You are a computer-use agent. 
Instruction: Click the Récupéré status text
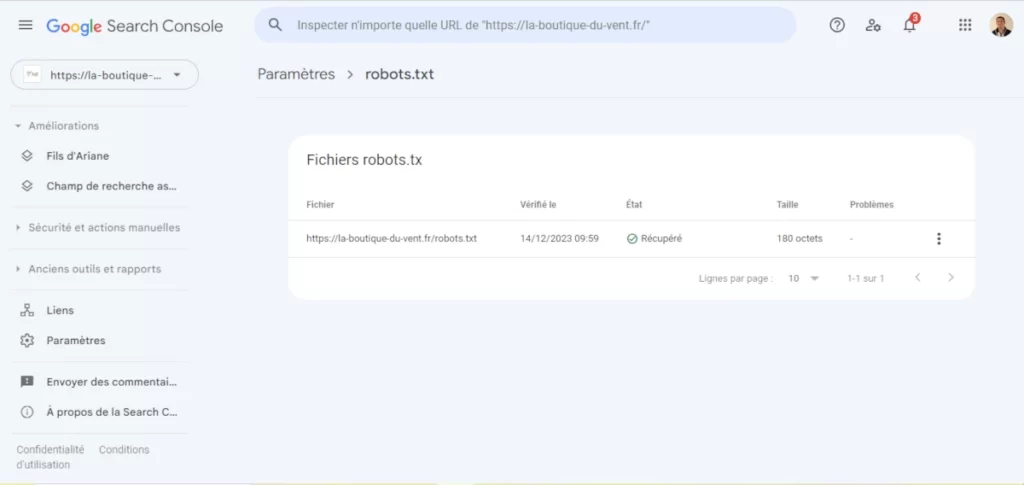pos(661,239)
